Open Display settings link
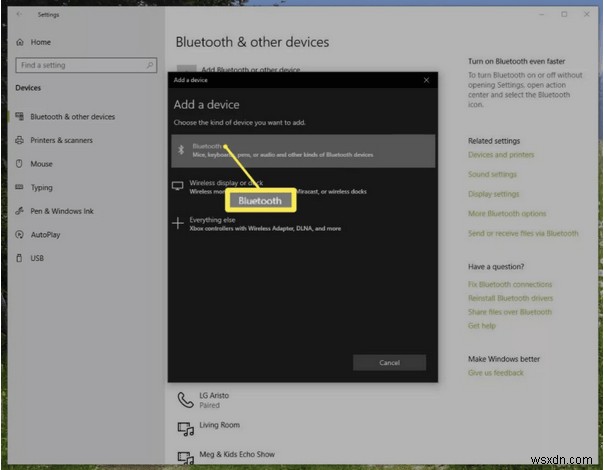604x470 pixels. coord(493,194)
